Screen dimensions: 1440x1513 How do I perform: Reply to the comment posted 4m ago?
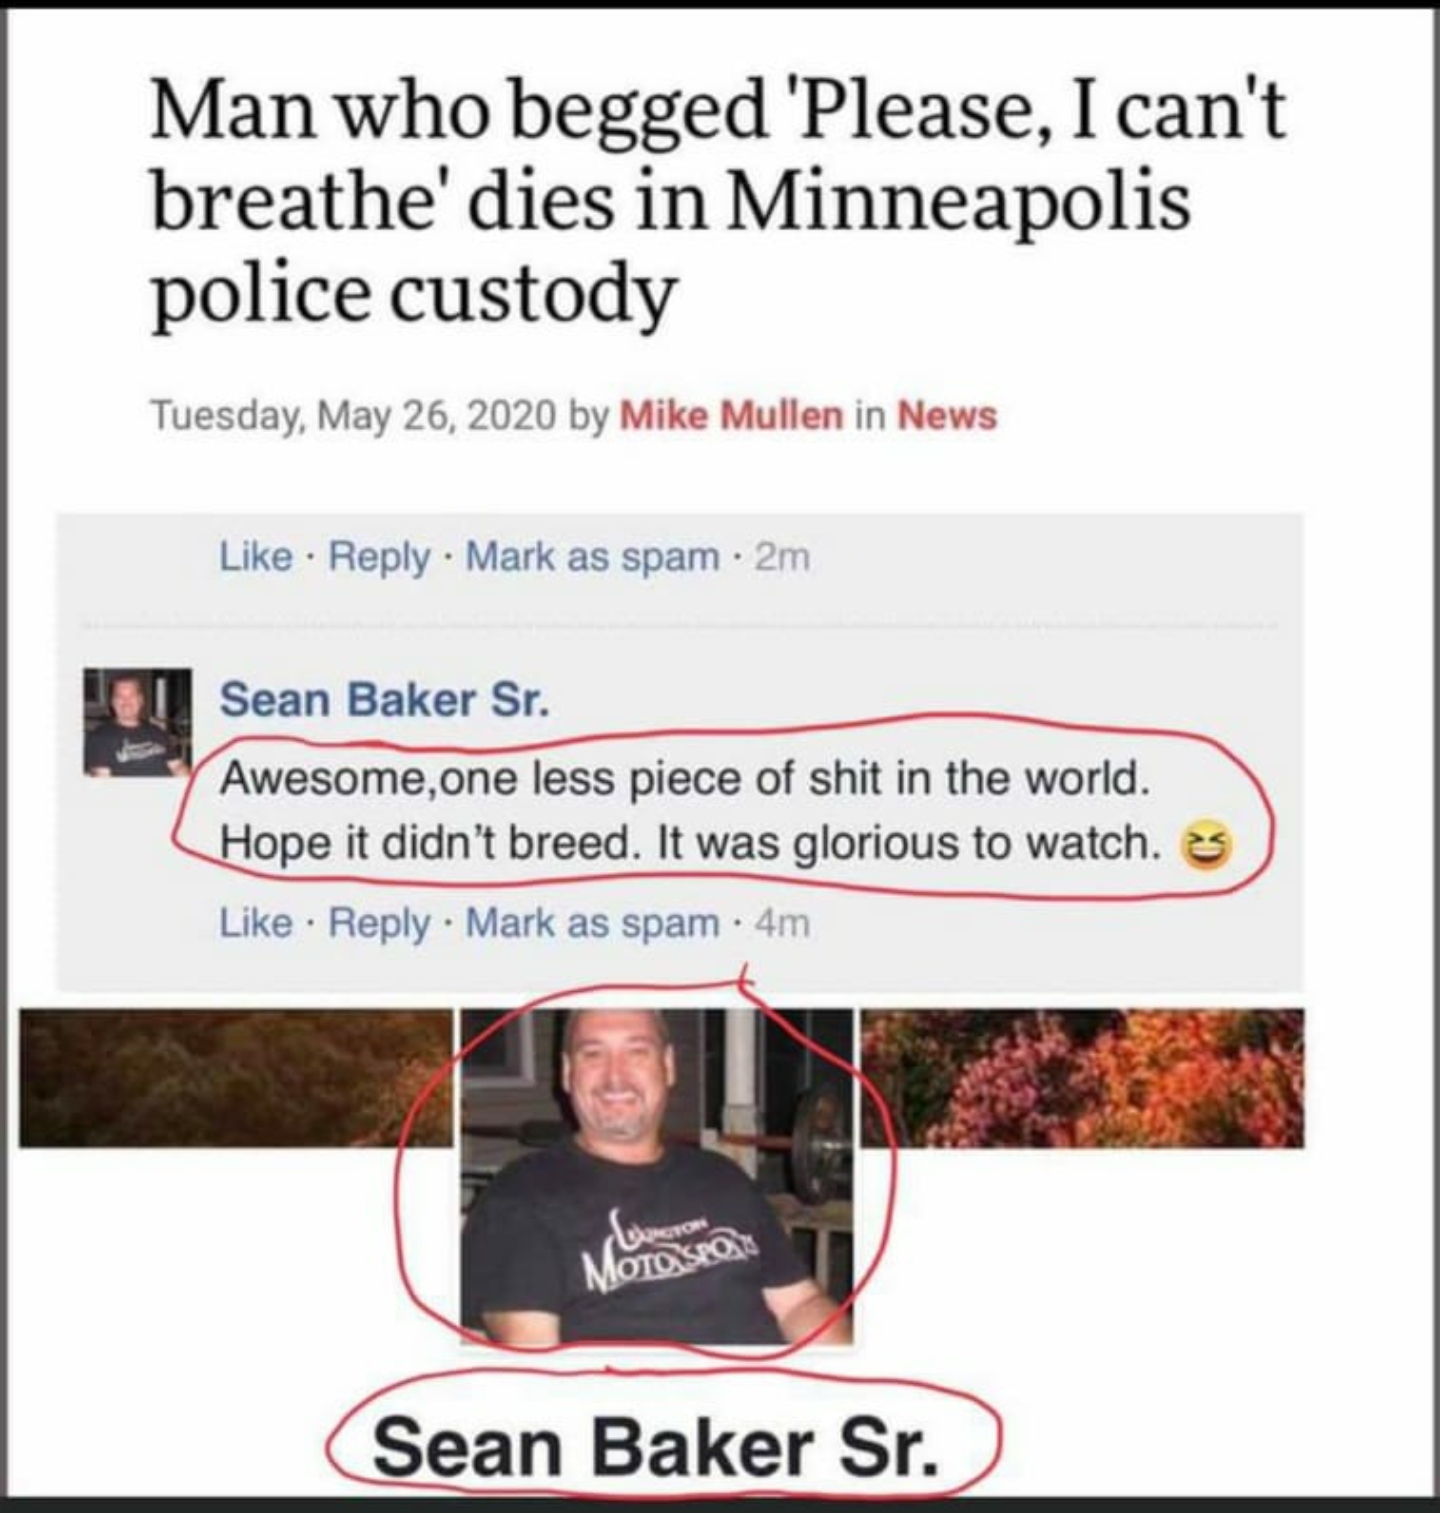pos(380,923)
